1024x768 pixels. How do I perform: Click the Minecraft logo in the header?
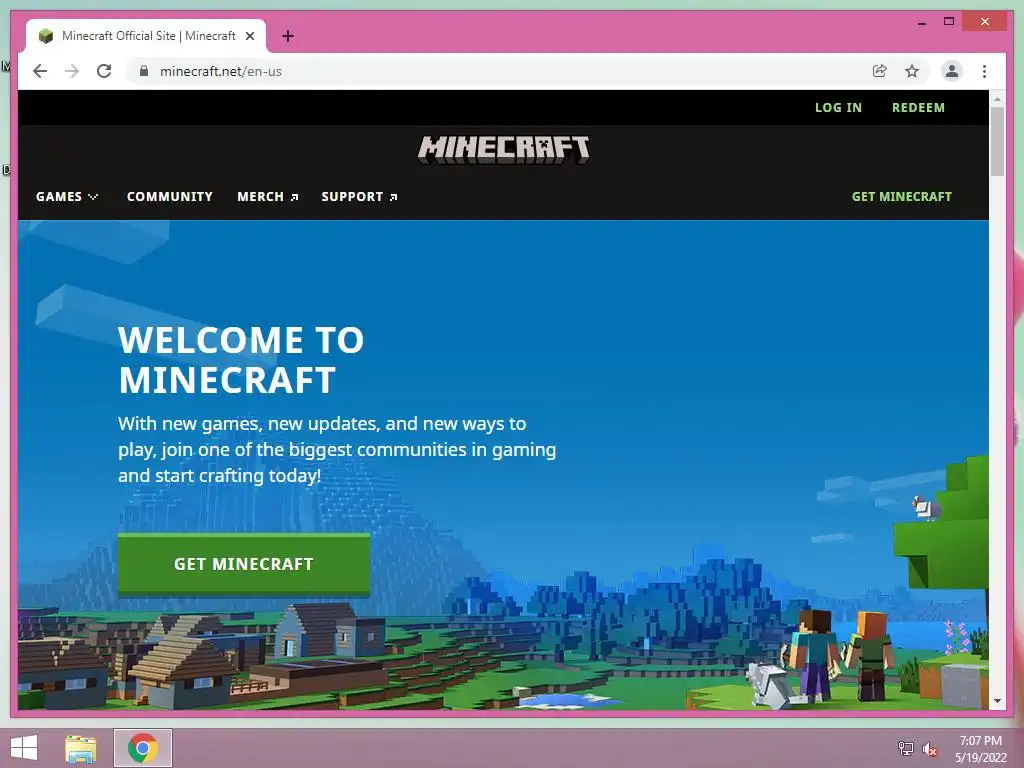click(504, 150)
